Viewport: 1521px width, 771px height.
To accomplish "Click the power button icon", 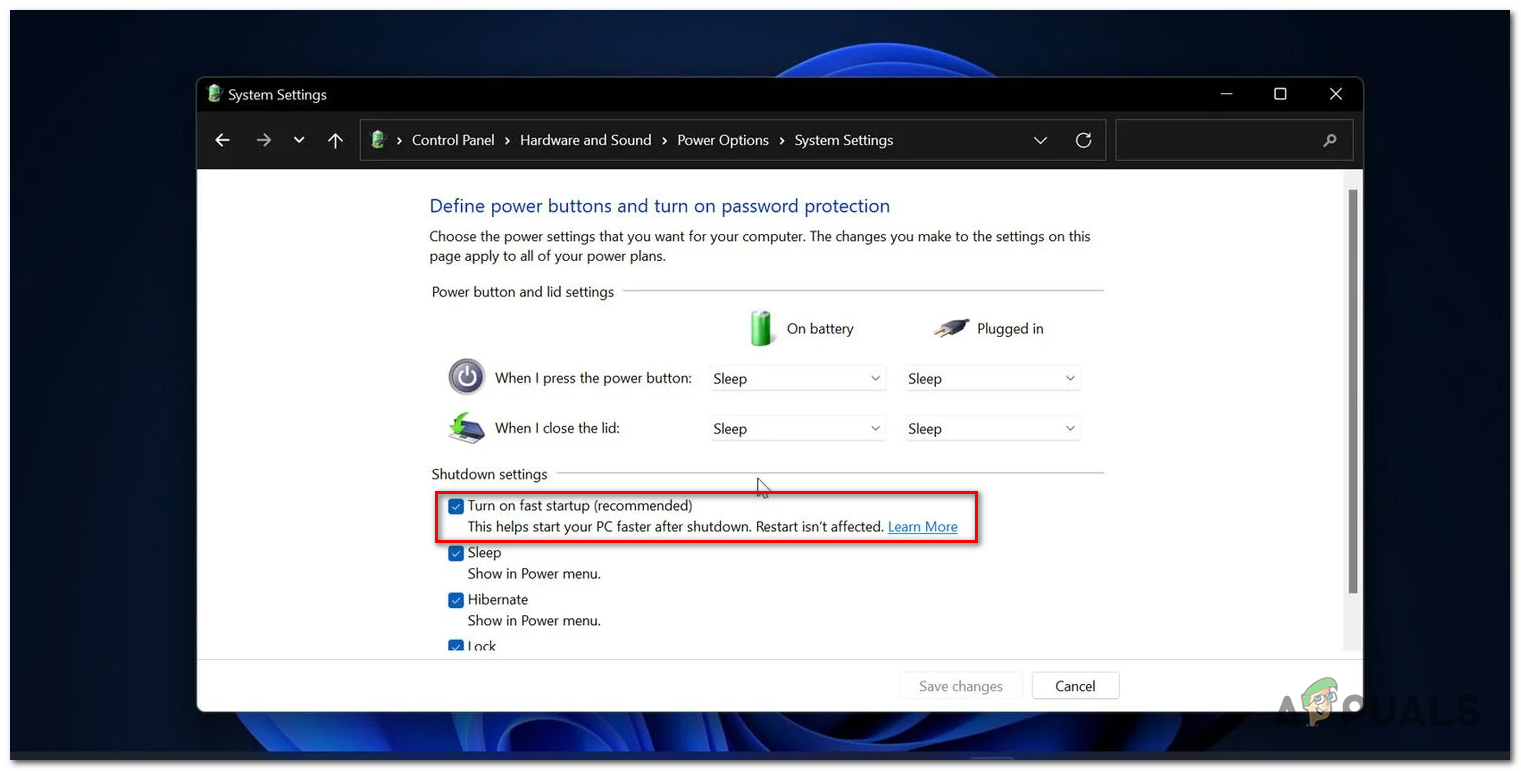I will click(466, 377).
